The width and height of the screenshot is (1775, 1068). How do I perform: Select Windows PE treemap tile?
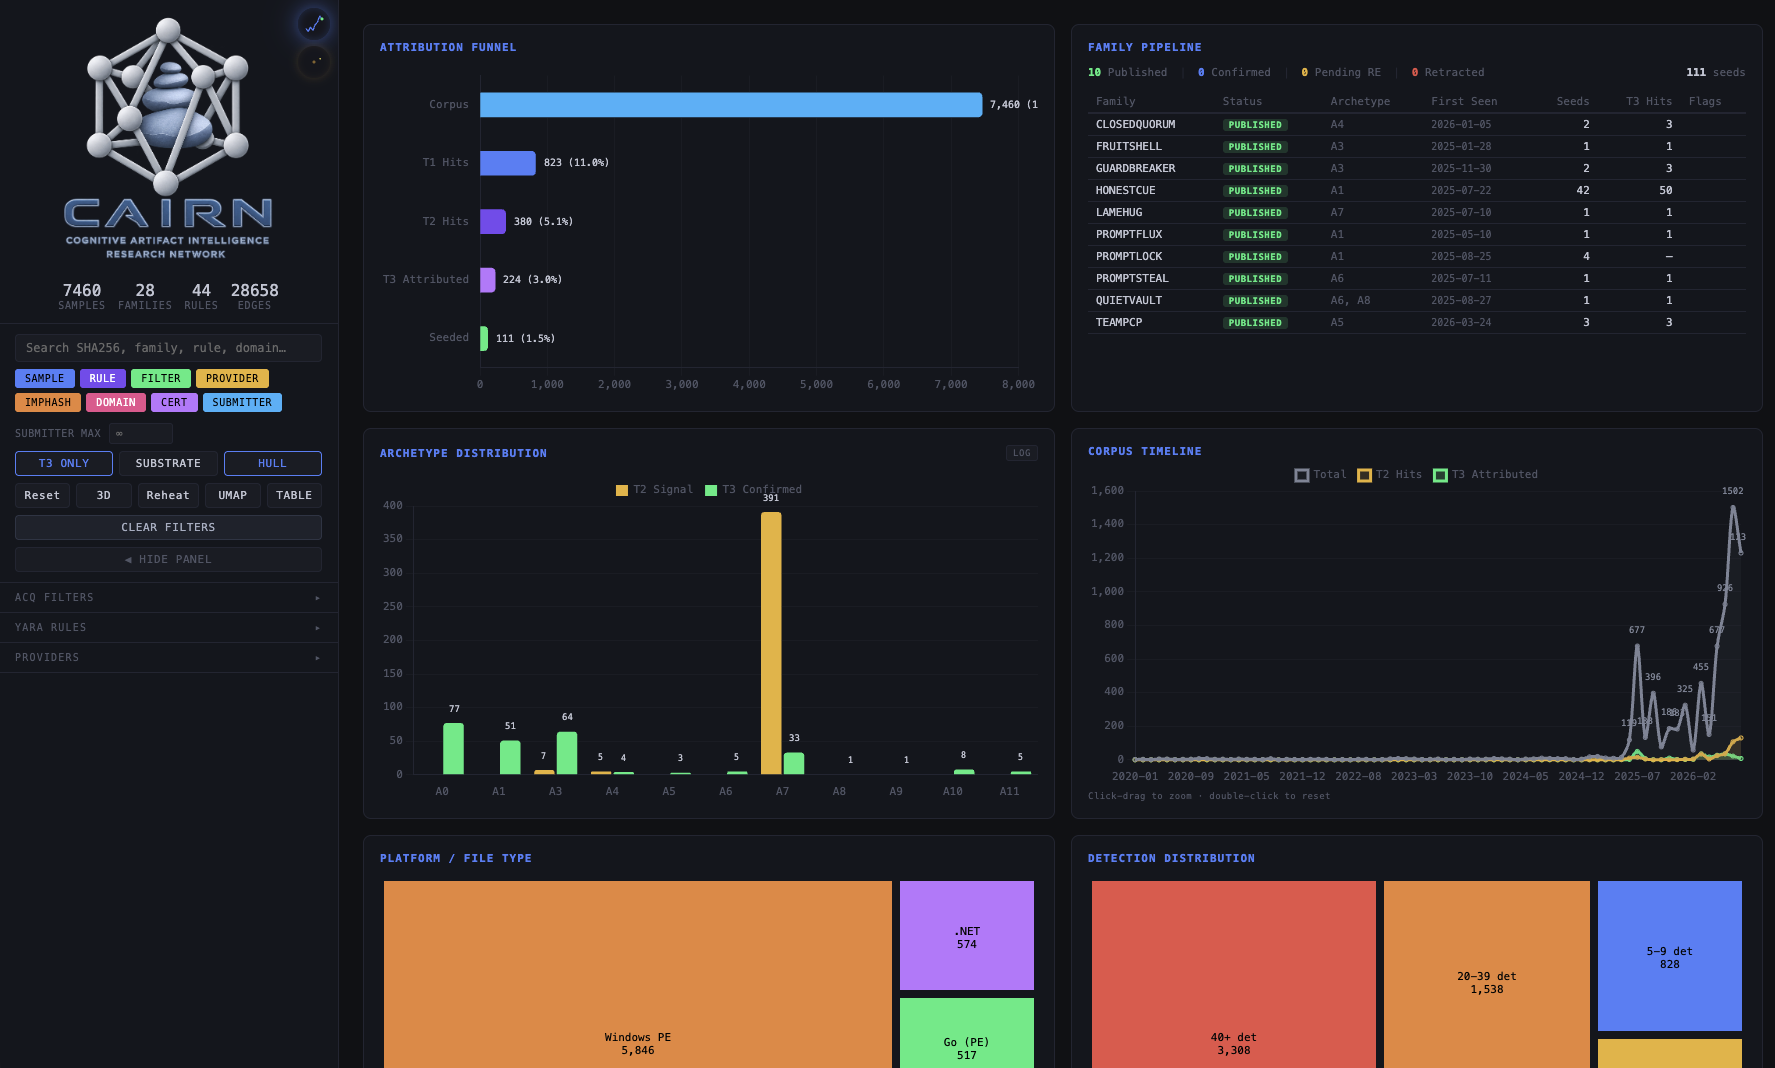(x=638, y=975)
